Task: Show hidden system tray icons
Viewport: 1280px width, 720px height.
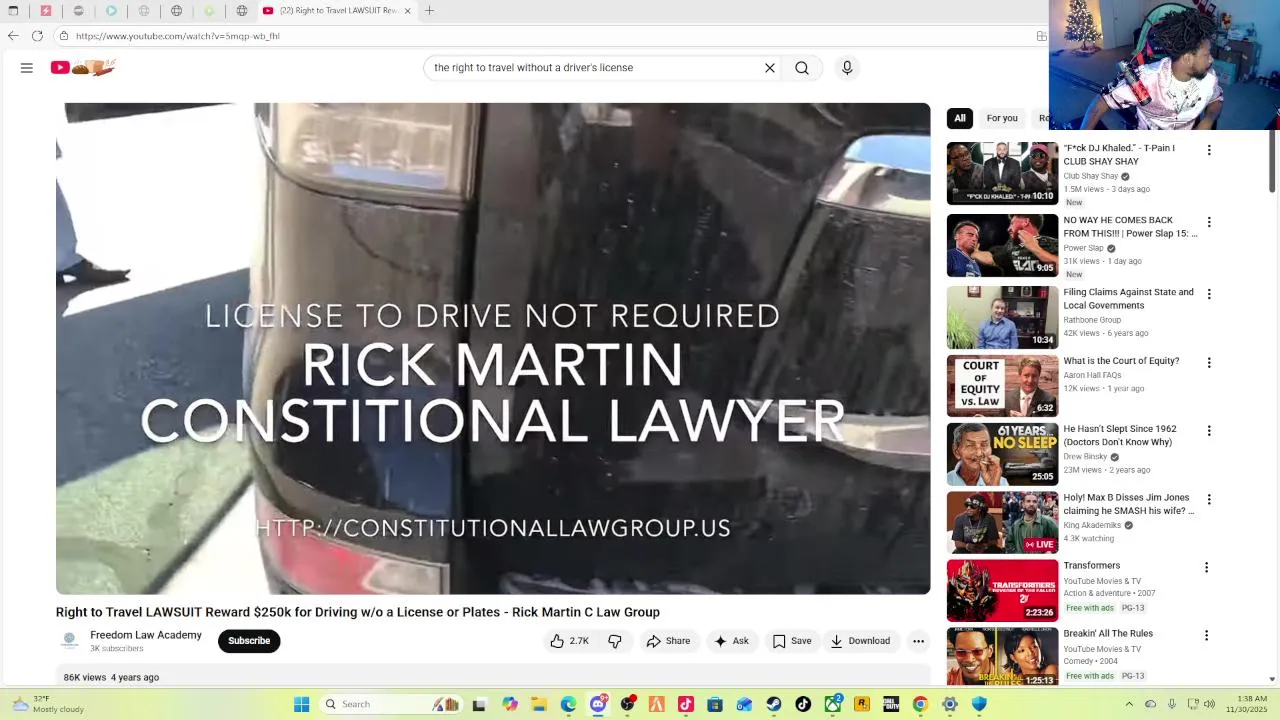Action: pyautogui.click(x=1130, y=704)
